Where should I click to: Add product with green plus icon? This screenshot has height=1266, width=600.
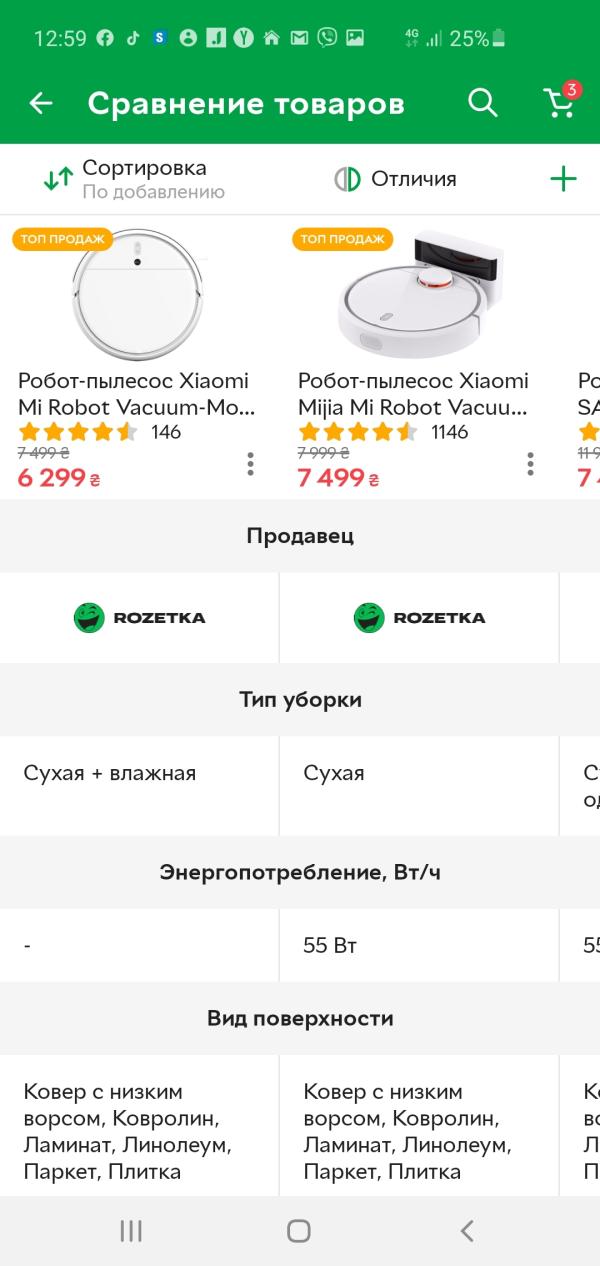[x=564, y=179]
